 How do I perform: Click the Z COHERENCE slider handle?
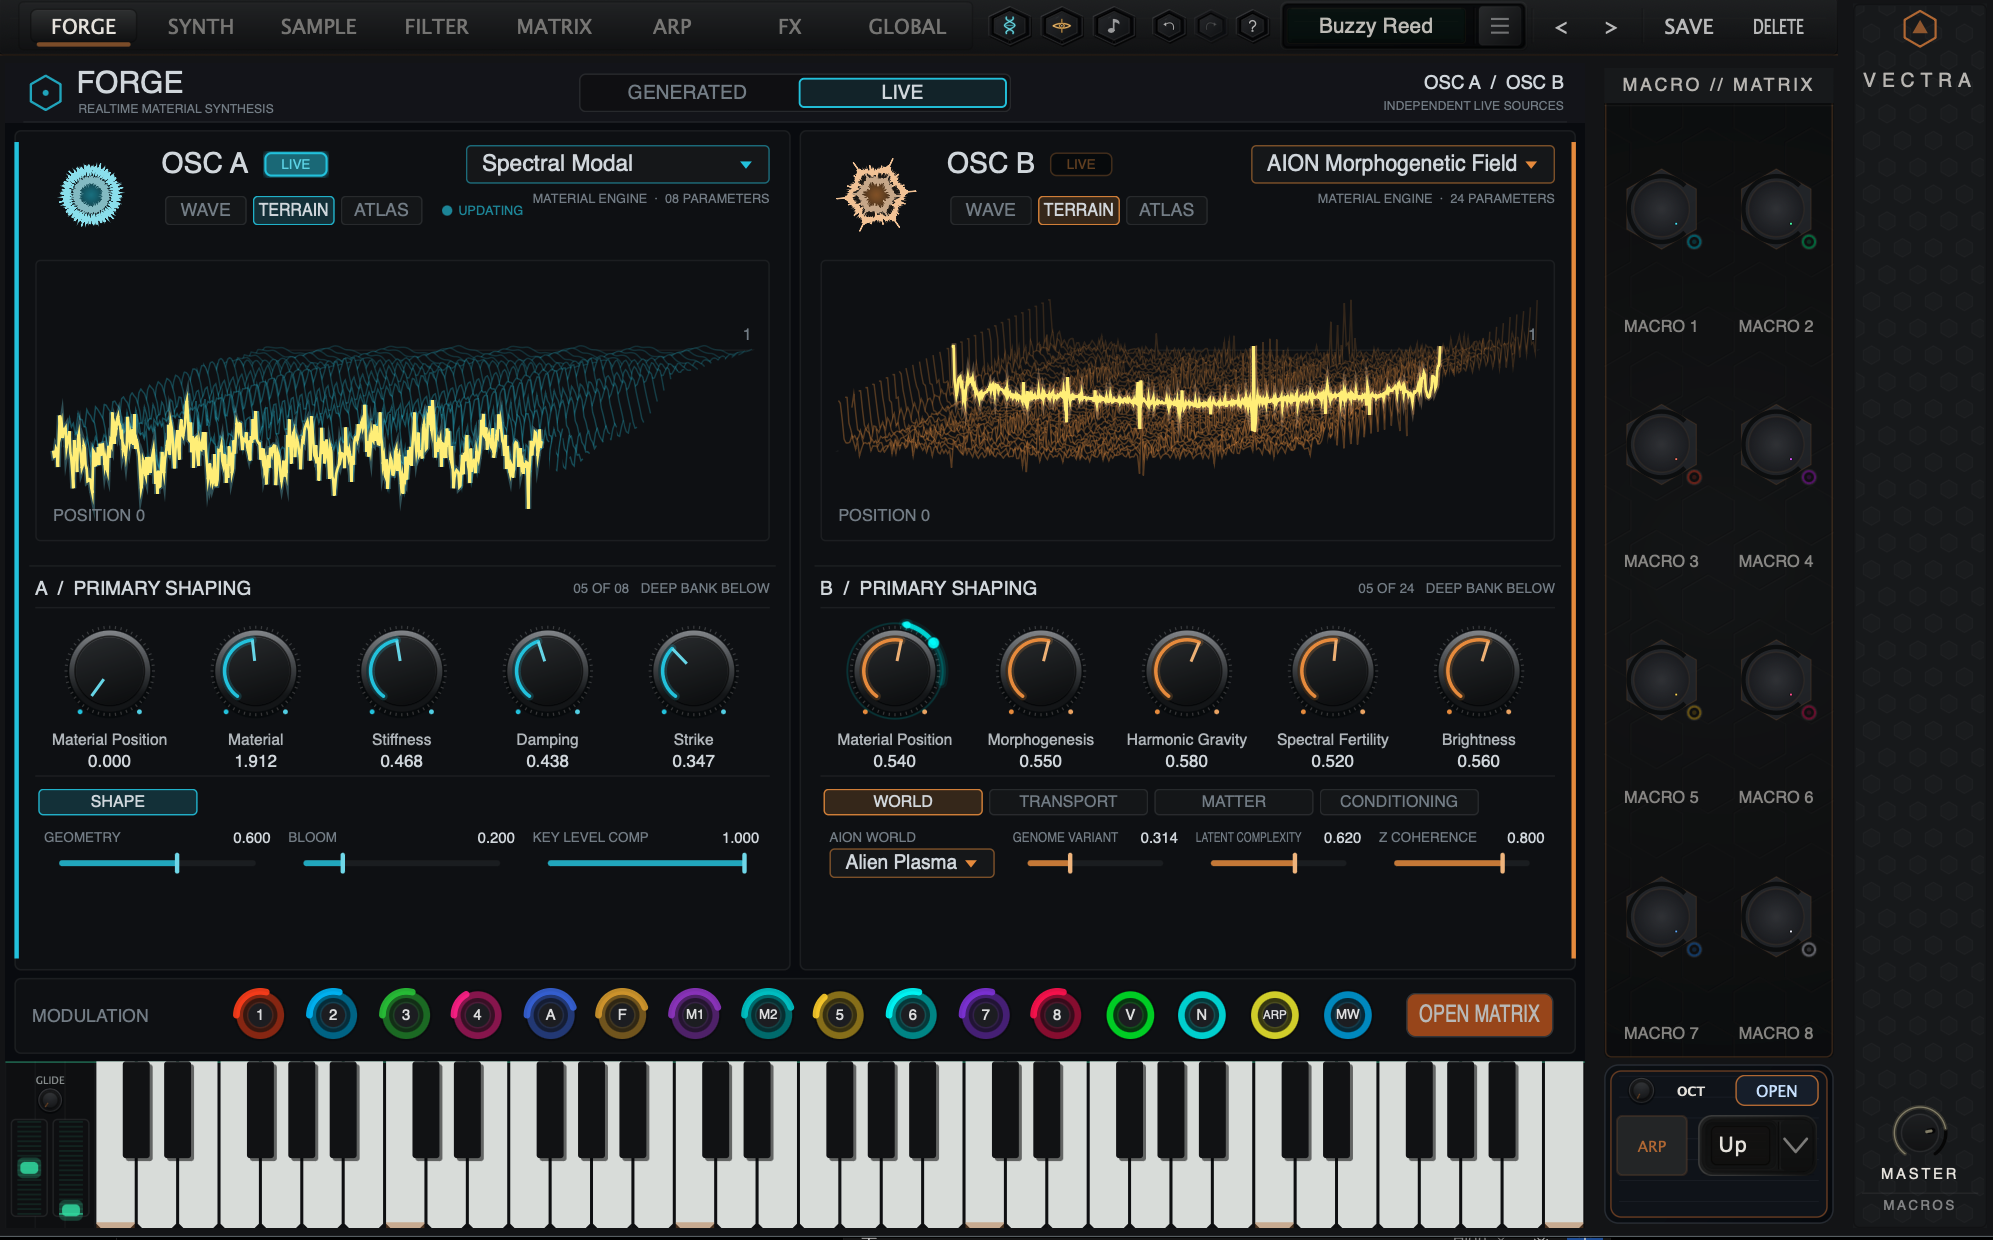(1502, 863)
